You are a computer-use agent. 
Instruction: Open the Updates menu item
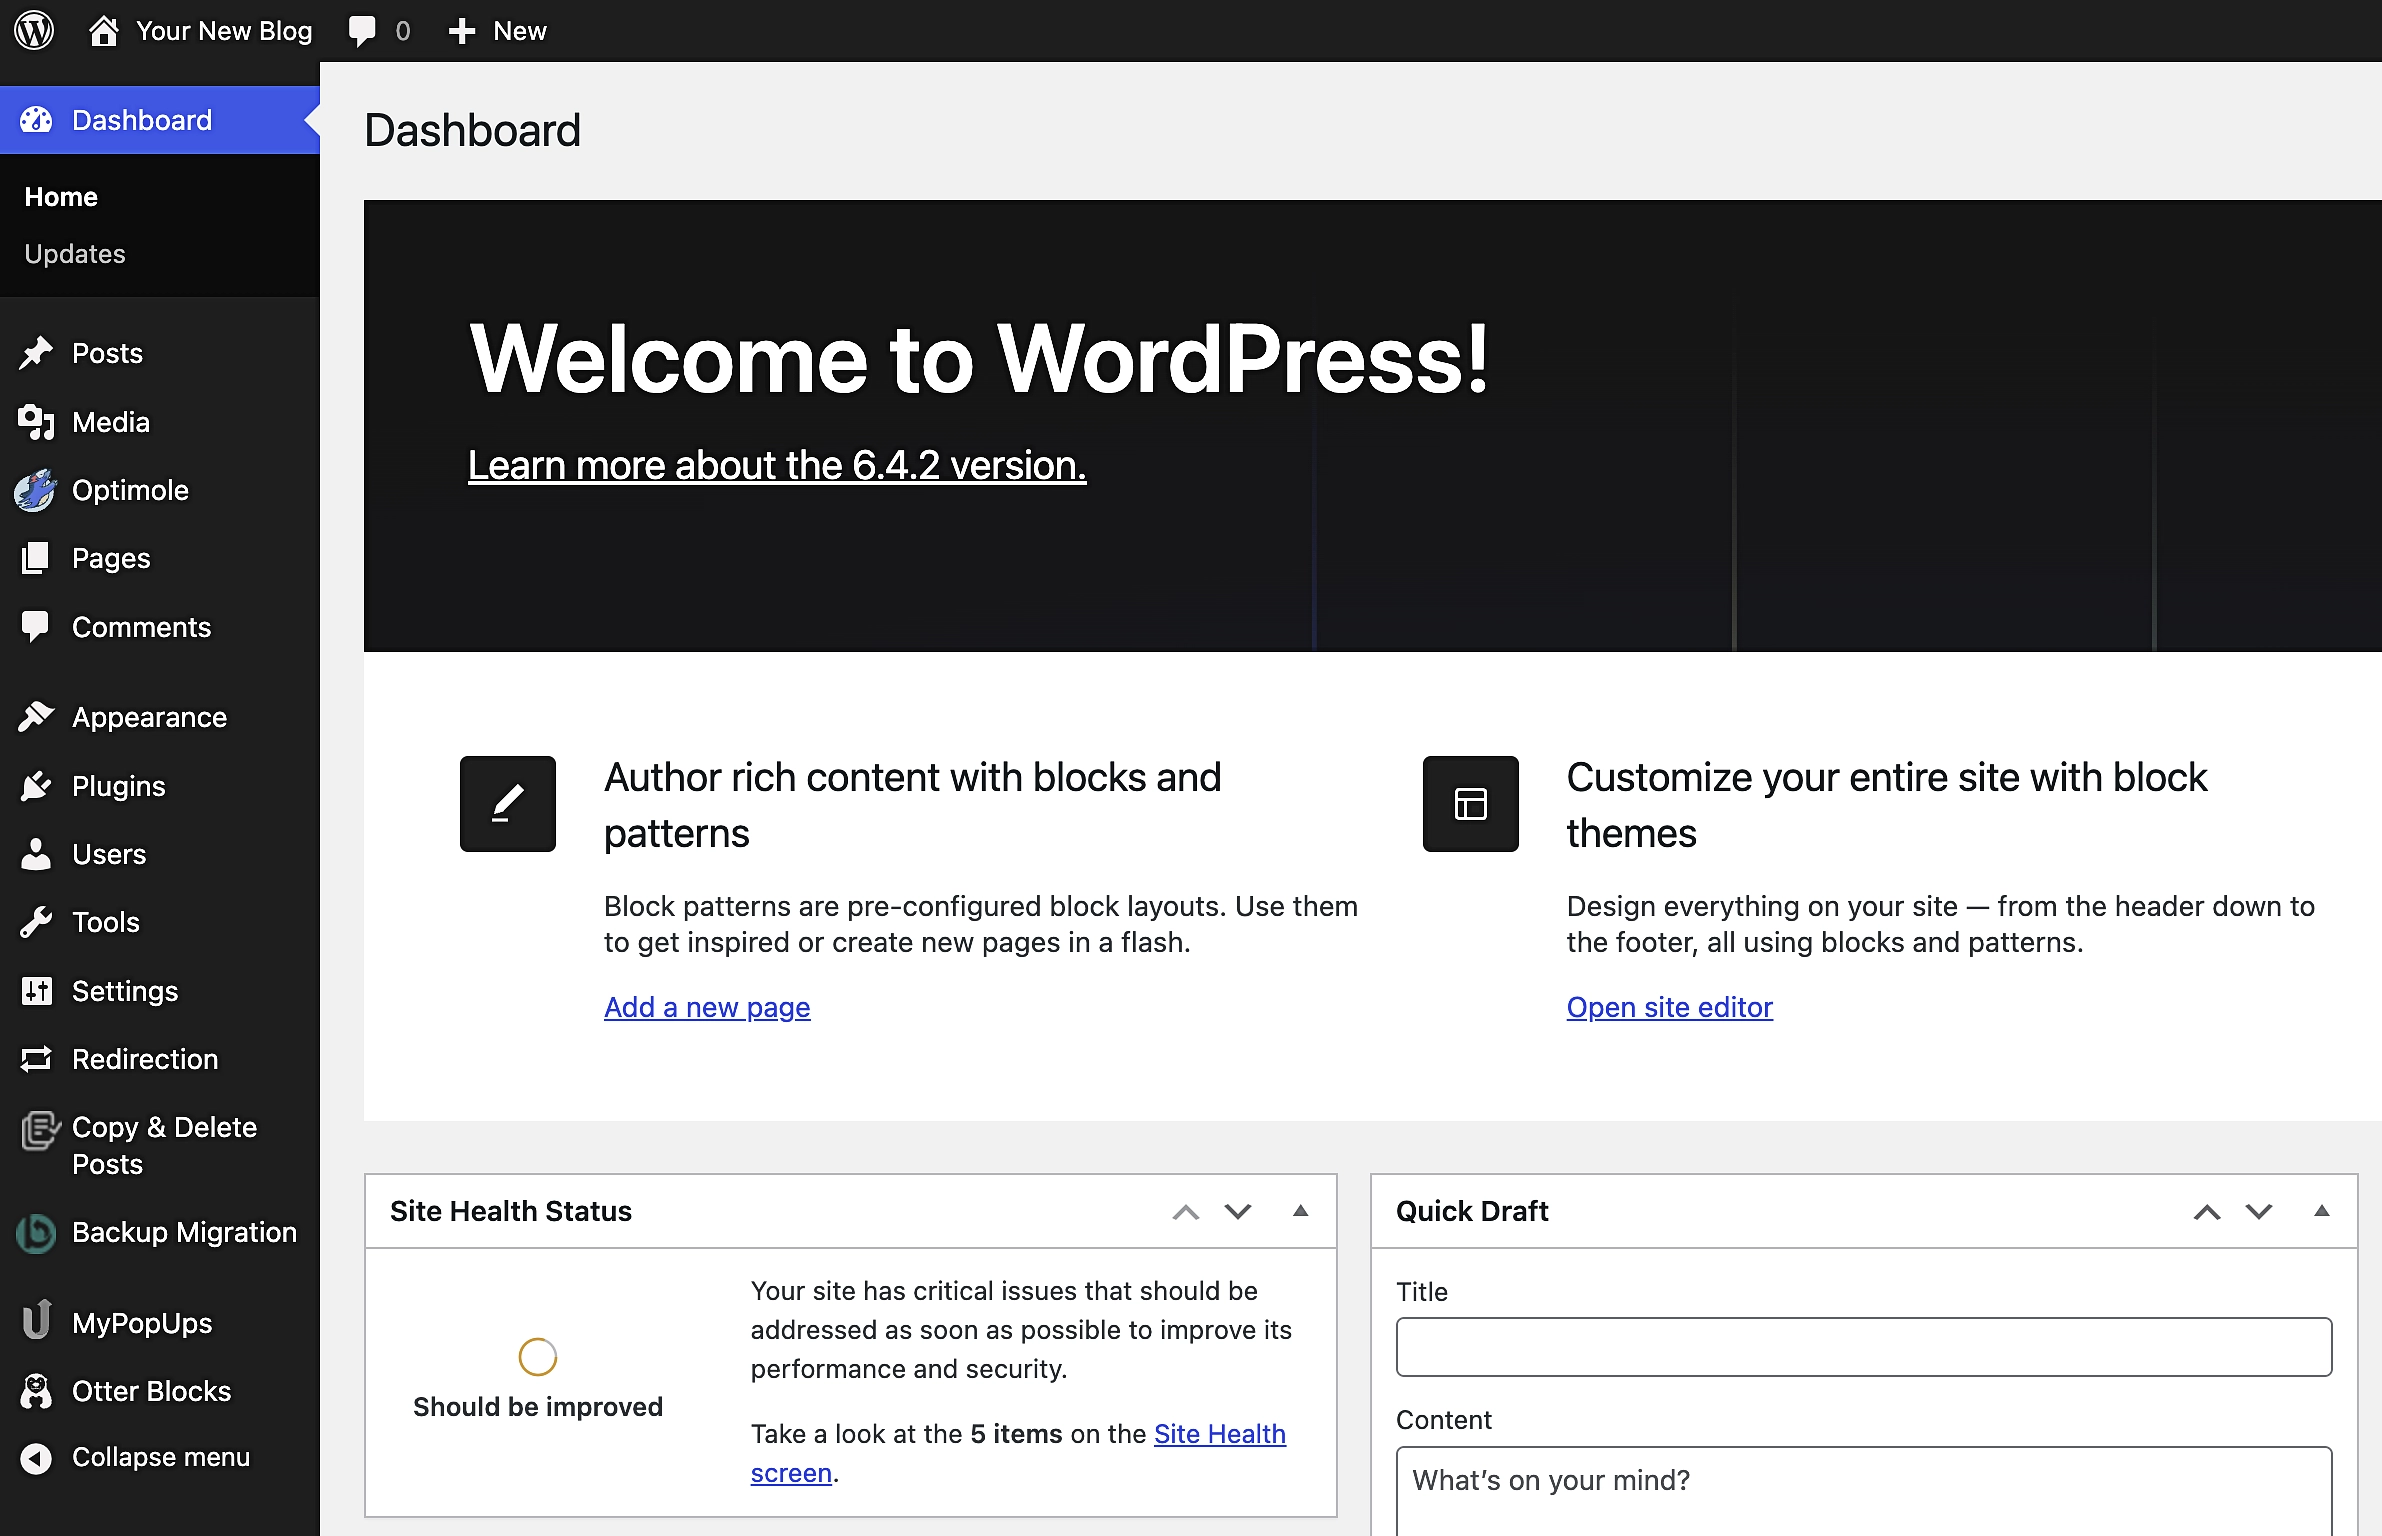[74, 253]
